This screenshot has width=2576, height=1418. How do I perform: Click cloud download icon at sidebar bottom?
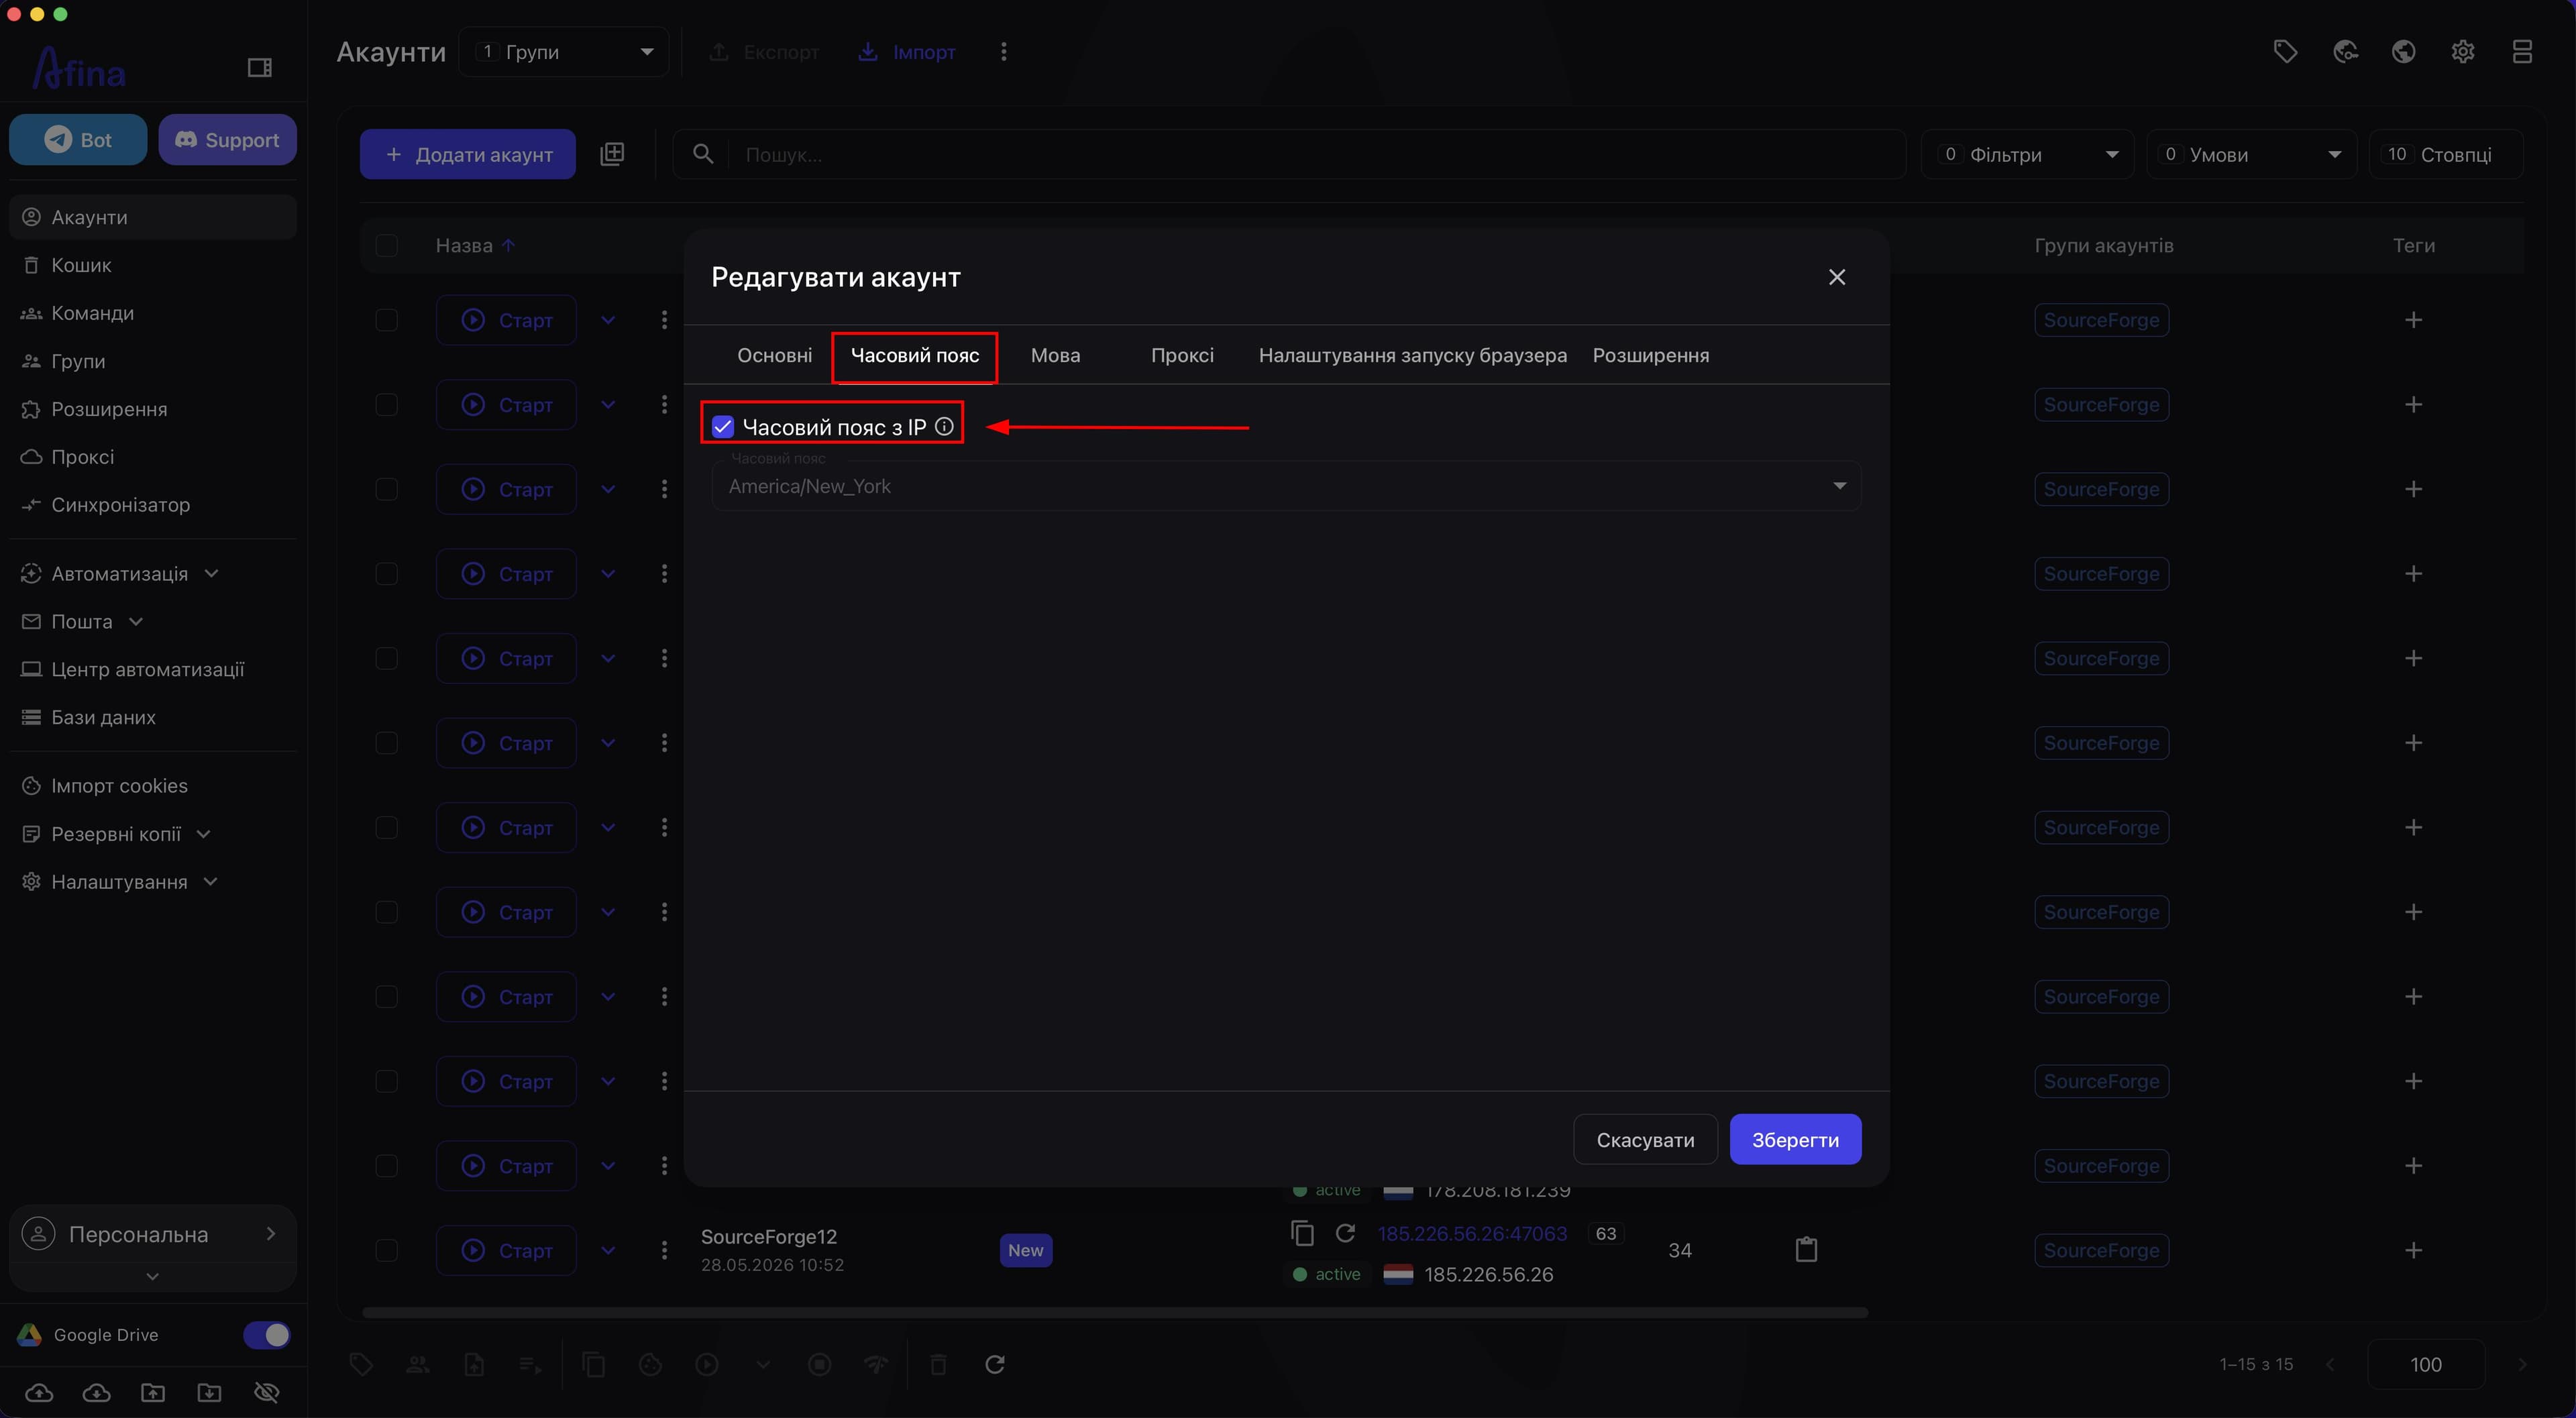click(x=96, y=1393)
